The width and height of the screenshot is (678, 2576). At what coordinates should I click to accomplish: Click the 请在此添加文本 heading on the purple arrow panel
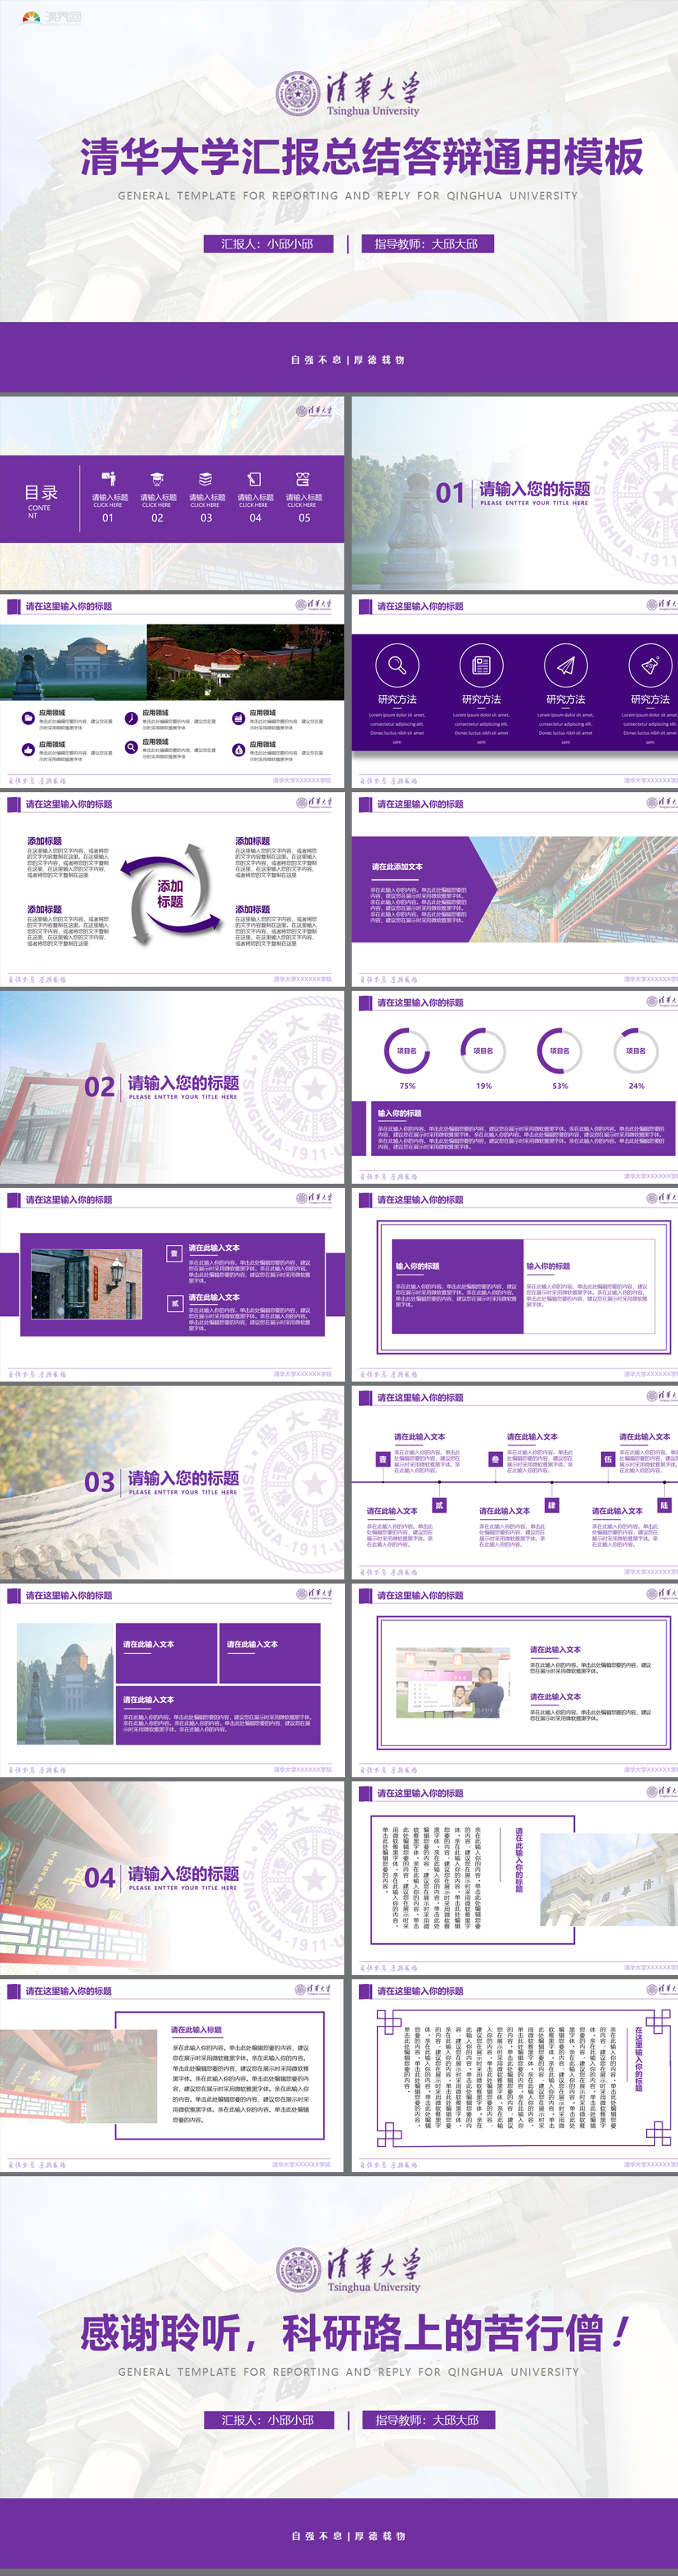click(x=397, y=867)
